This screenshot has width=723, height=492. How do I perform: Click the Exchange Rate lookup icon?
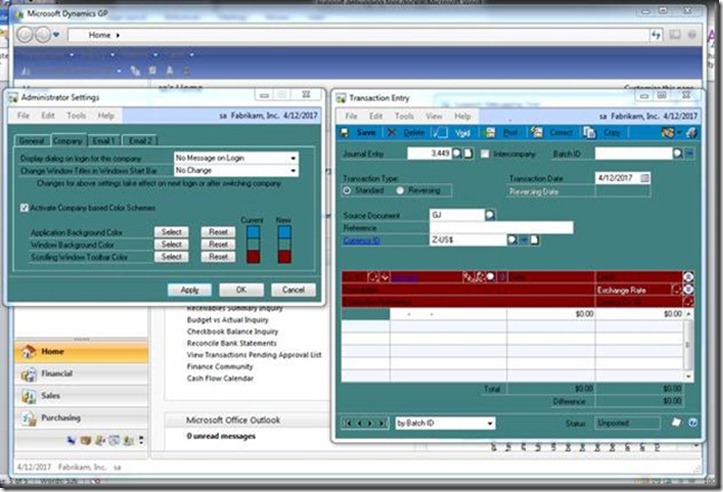coord(676,290)
